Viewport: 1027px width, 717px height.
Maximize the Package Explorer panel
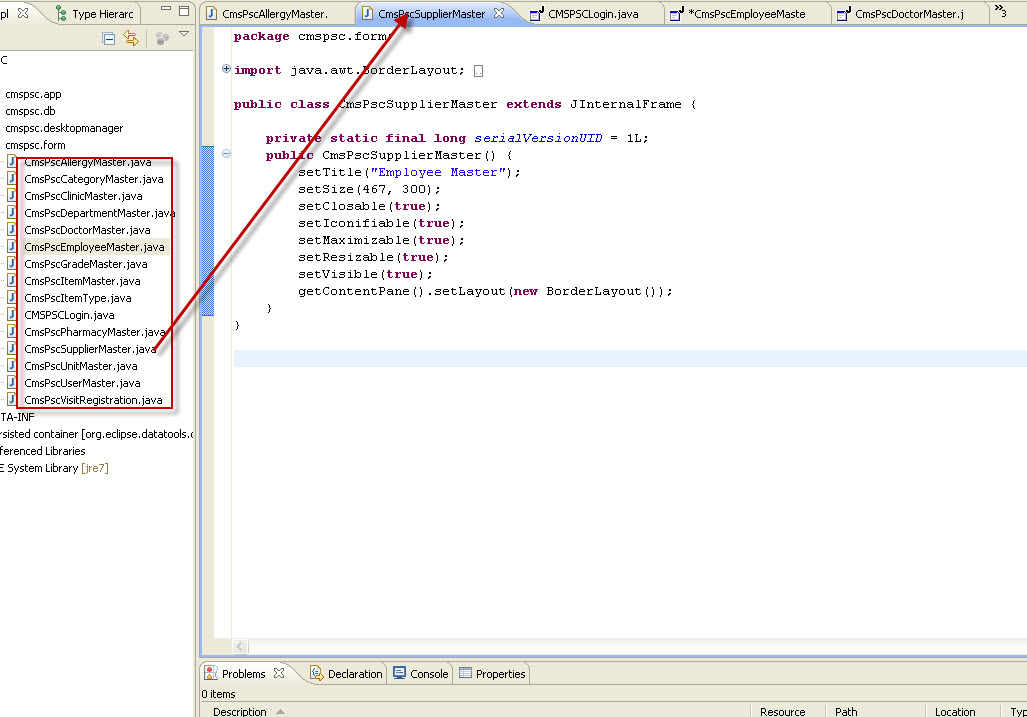pos(184,10)
